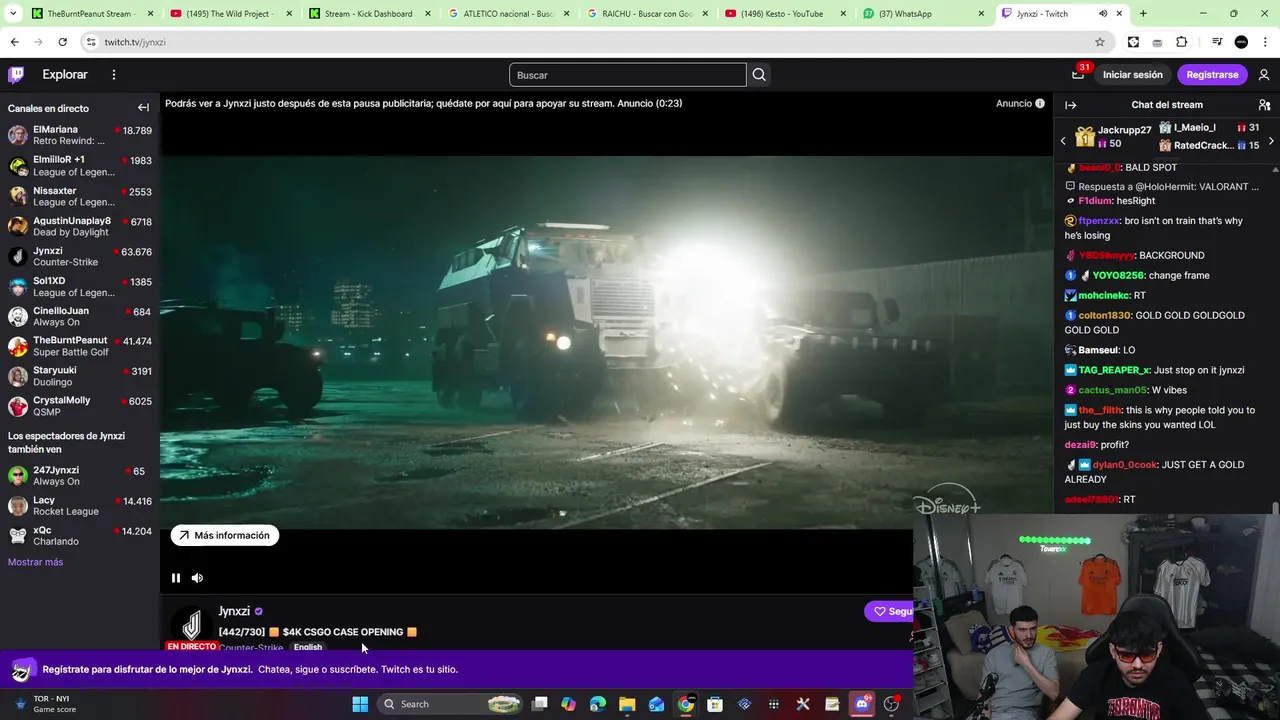This screenshot has height=720, width=1280.
Task: Pause the stream video
Action: point(176,578)
